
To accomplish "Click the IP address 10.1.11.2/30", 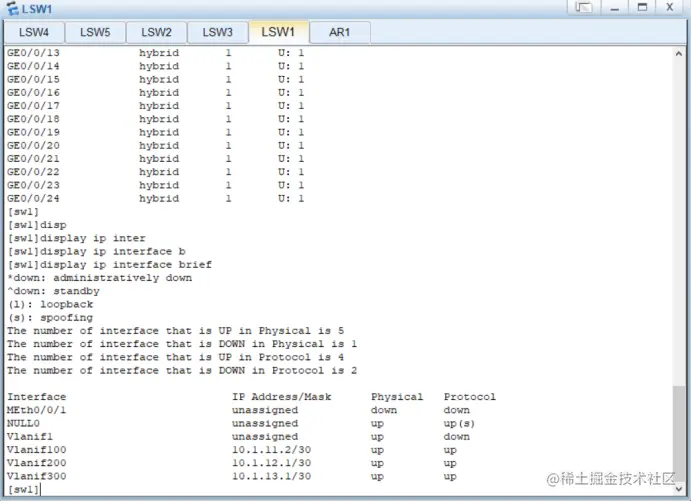I will (271, 450).
